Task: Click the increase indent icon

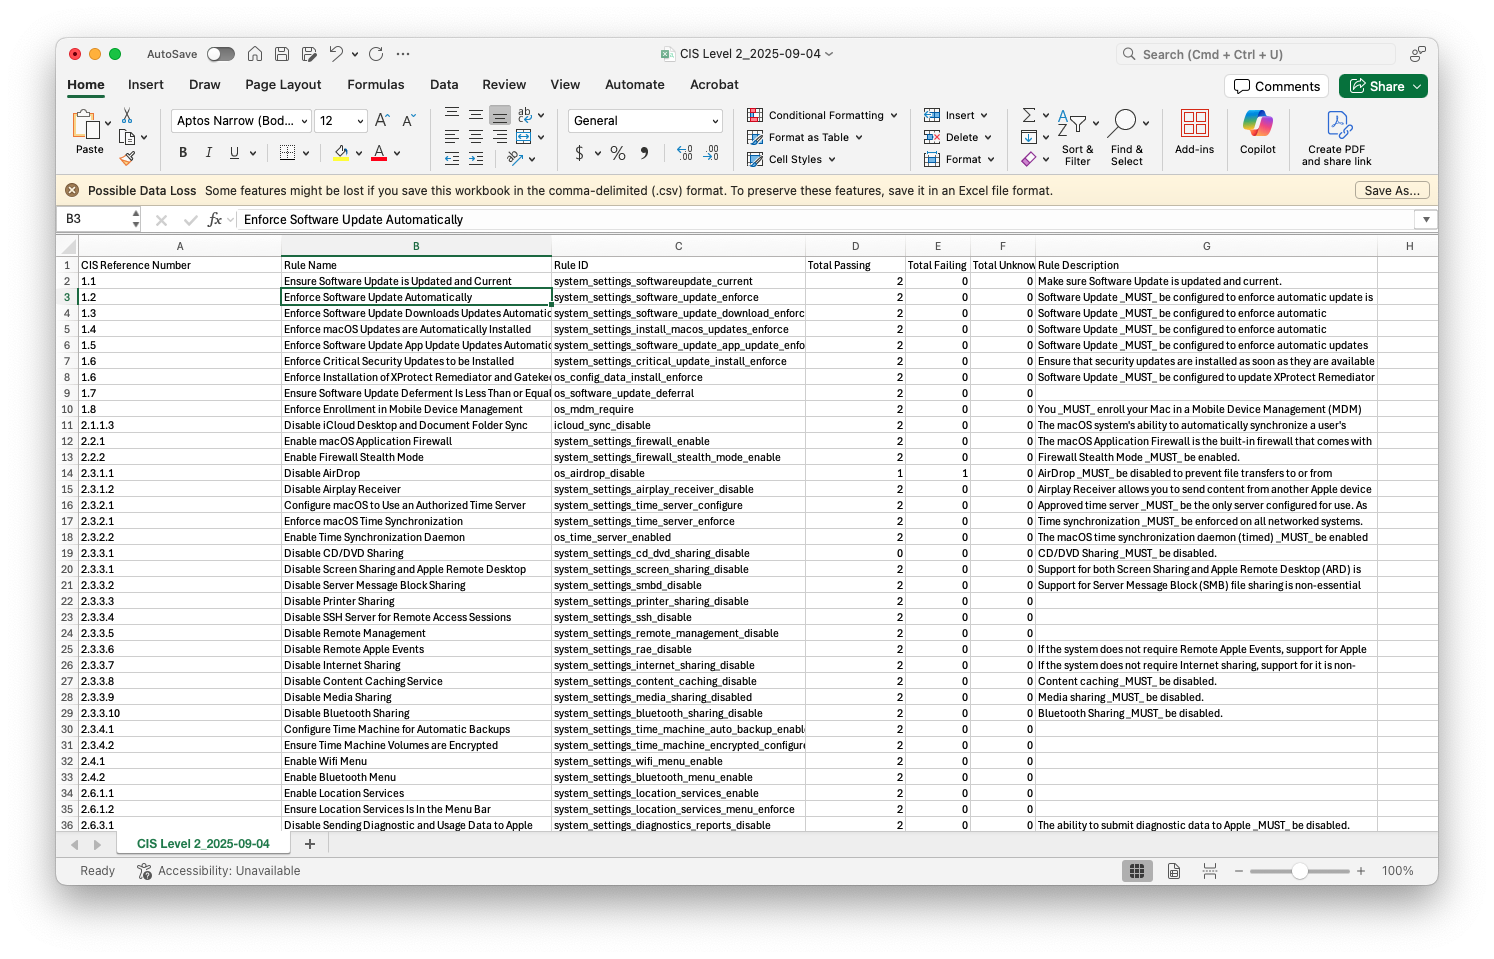Action: point(476,158)
